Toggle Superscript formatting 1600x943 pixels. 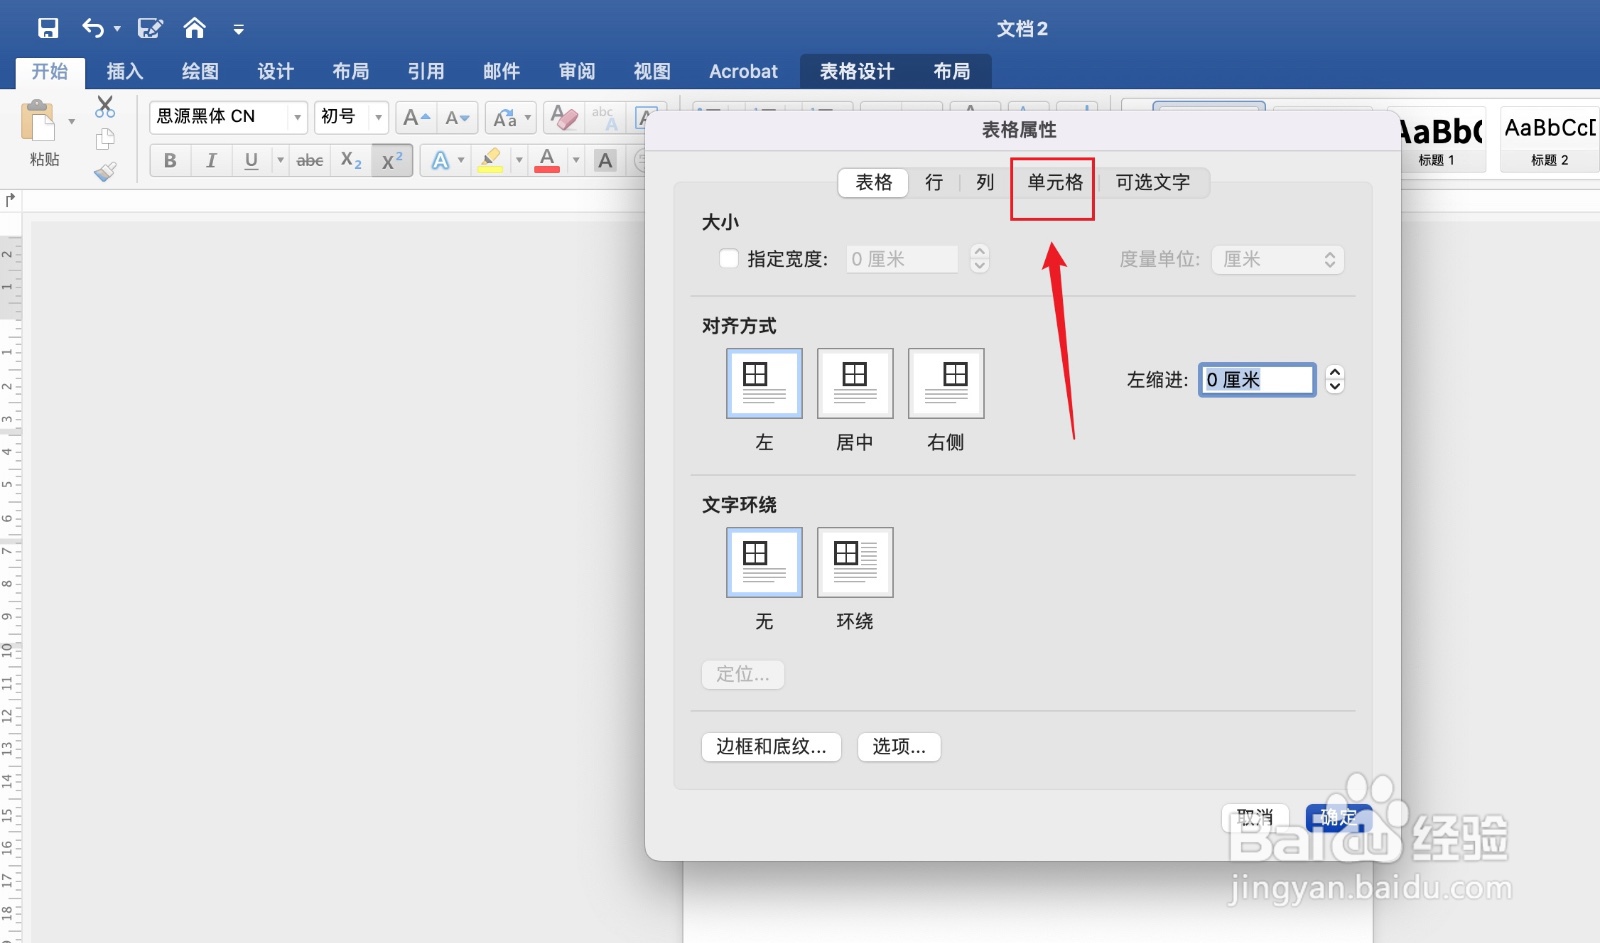tap(392, 160)
